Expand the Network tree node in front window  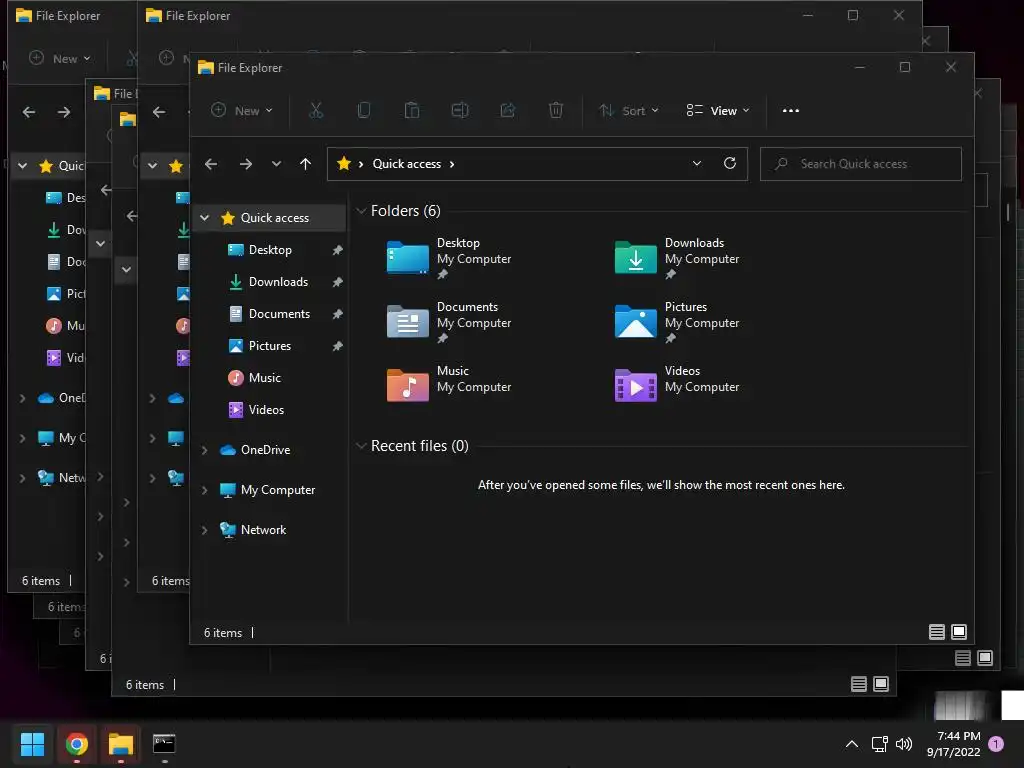point(204,530)
